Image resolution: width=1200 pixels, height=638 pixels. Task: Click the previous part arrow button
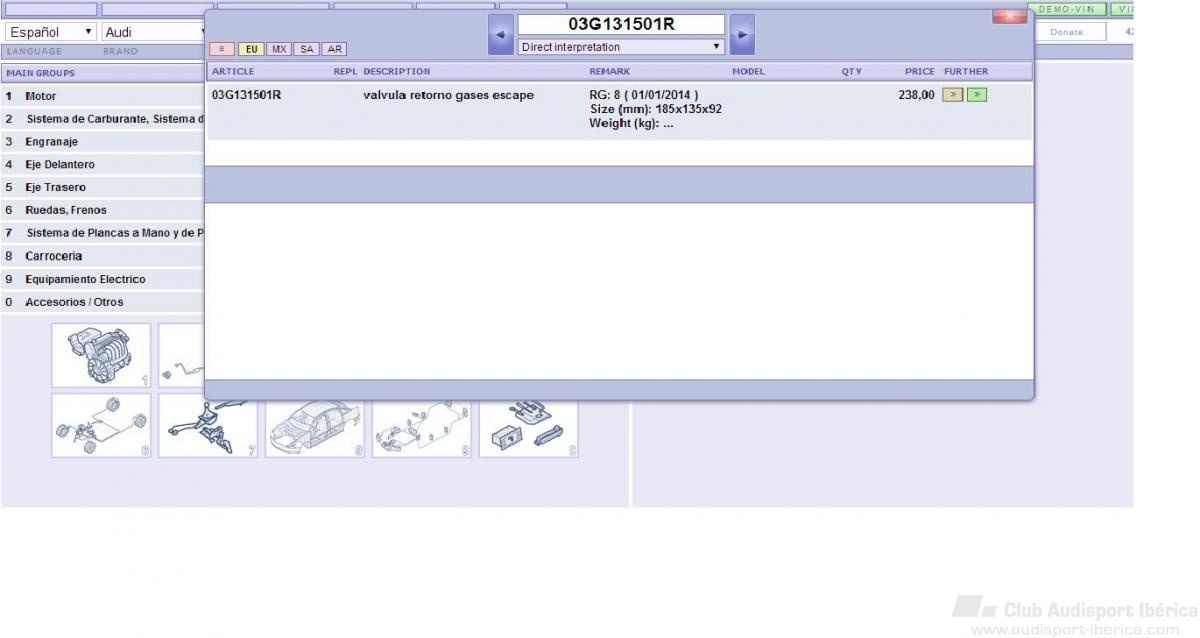pyautogui.click(x=501, y=35)
